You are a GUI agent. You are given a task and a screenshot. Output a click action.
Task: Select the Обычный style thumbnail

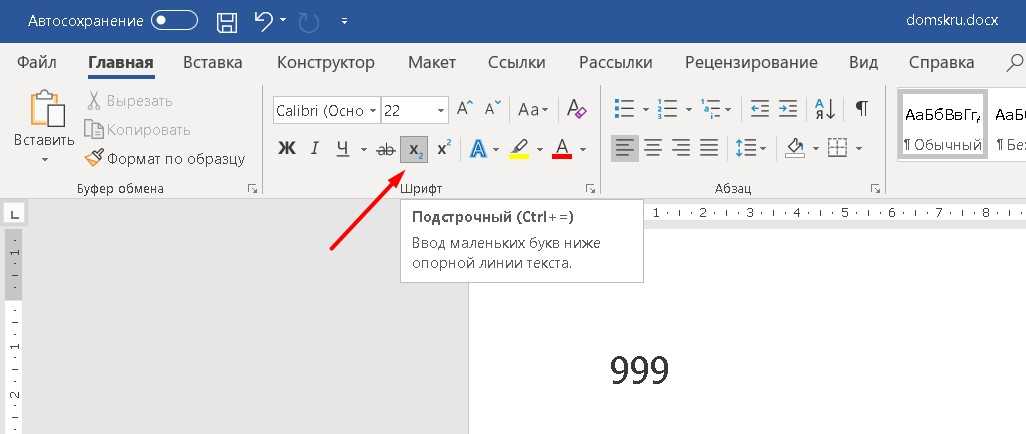tap(943, 124)
